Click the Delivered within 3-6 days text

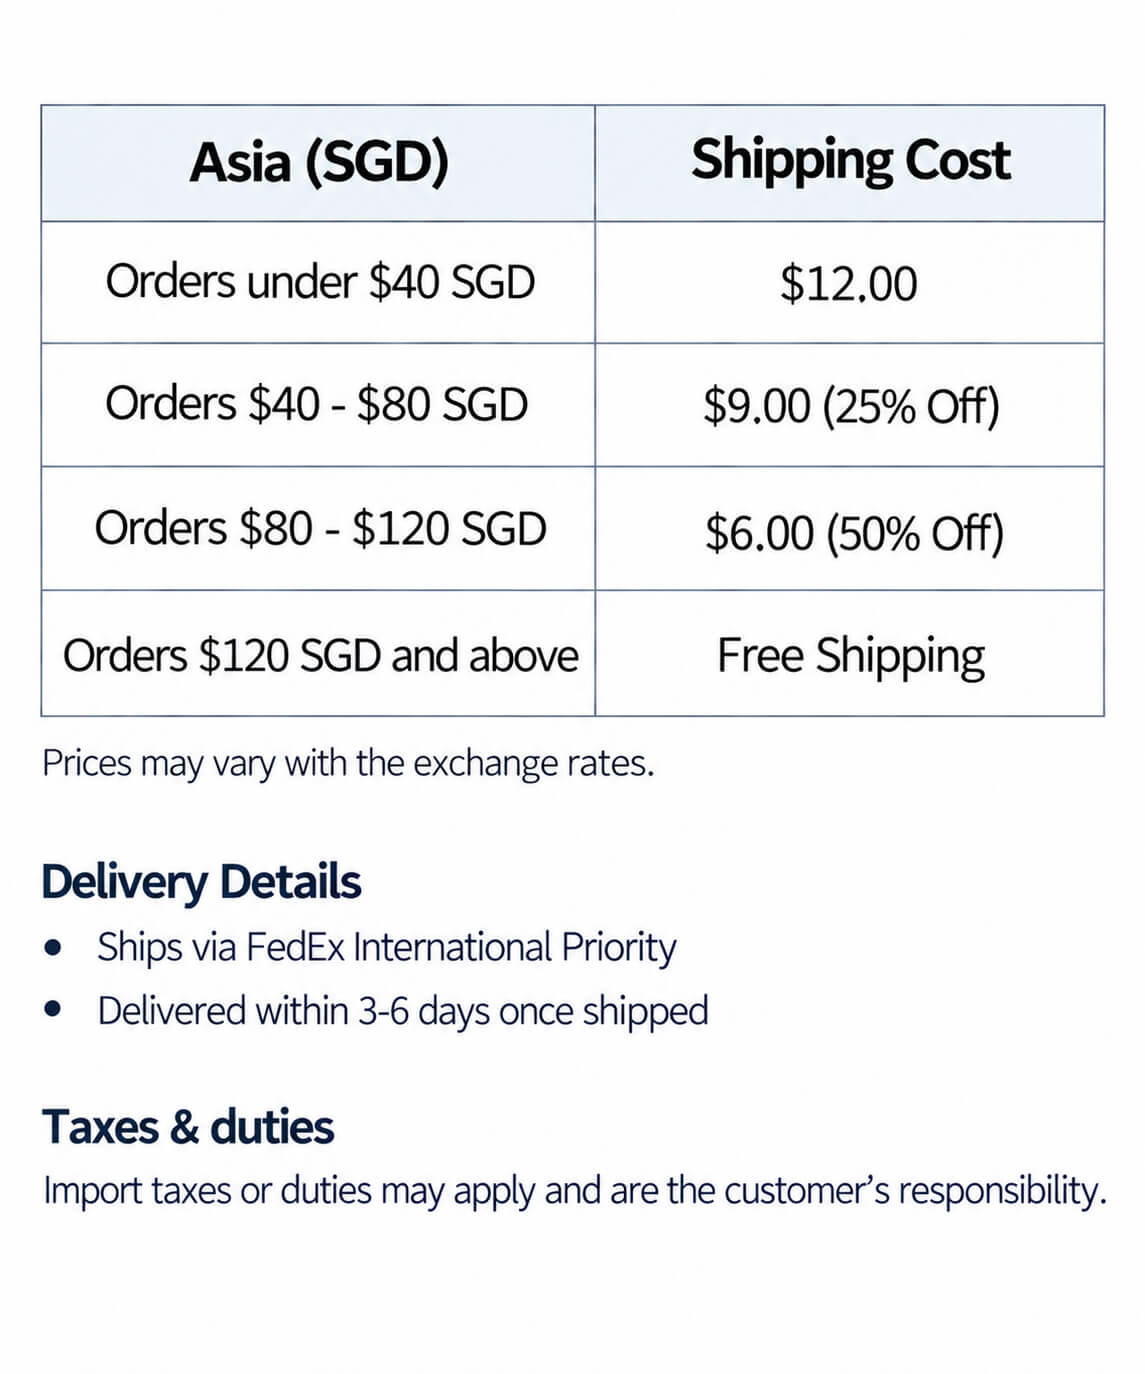pyautogui.click(x=402, y=1011)
